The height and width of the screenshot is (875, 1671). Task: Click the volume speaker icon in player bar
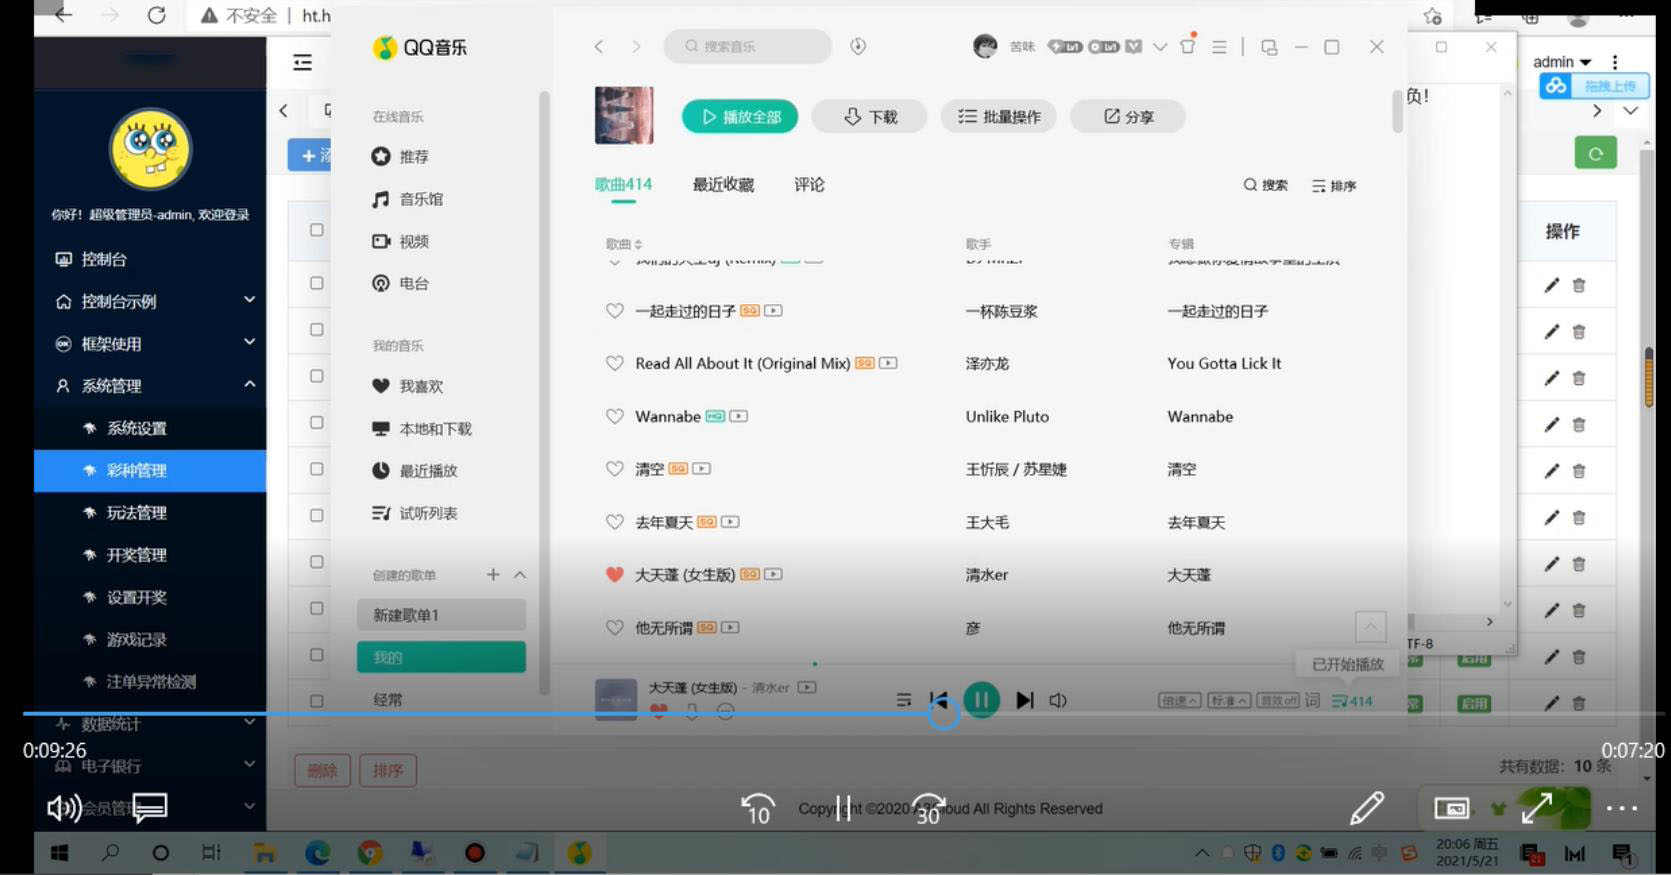point(1058,700)
